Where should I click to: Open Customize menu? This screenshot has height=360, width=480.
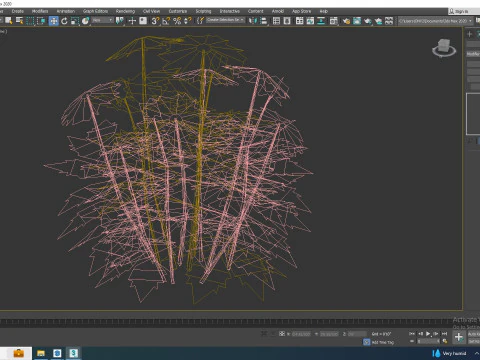click(178, 11)
